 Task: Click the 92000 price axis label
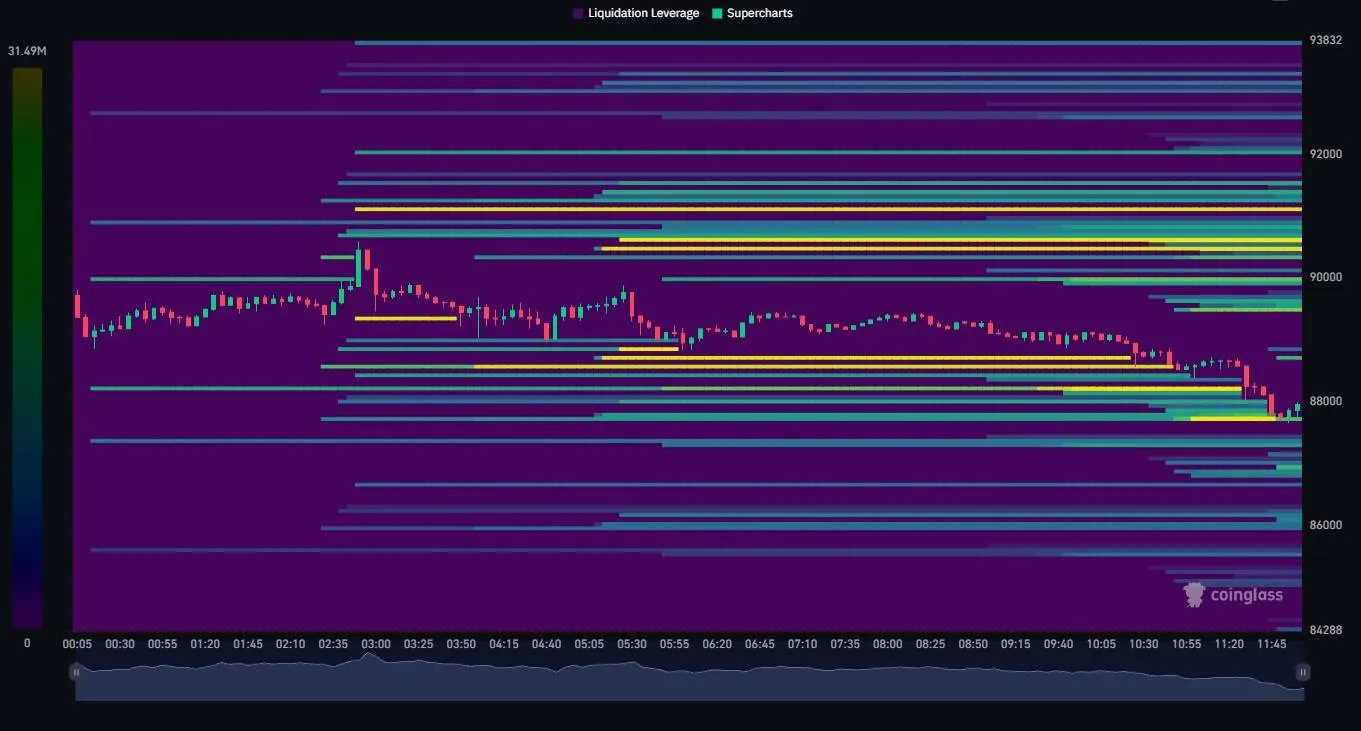coord(1326,154)
